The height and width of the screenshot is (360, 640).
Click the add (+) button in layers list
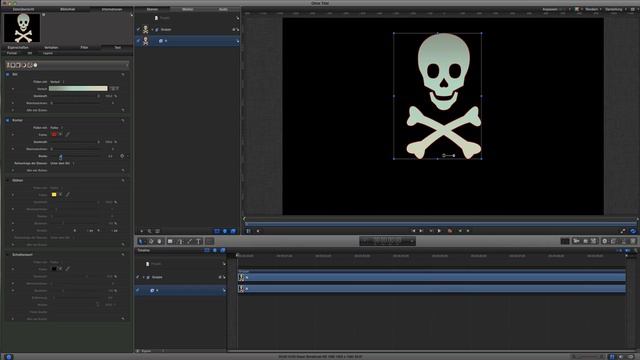[142, 231]
